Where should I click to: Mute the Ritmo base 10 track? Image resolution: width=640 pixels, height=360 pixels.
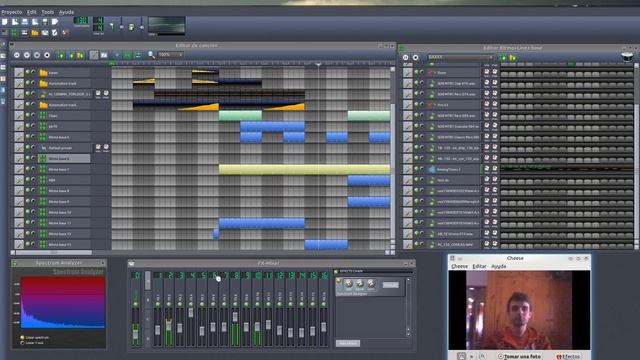(28, 212)
